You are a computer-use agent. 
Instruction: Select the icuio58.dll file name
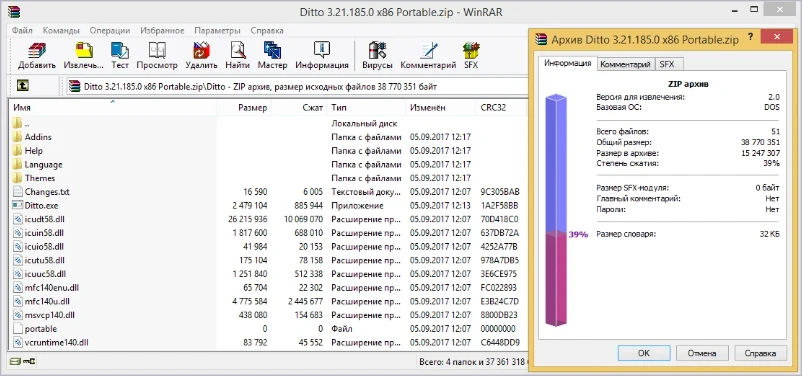click(x=44, y=247)
